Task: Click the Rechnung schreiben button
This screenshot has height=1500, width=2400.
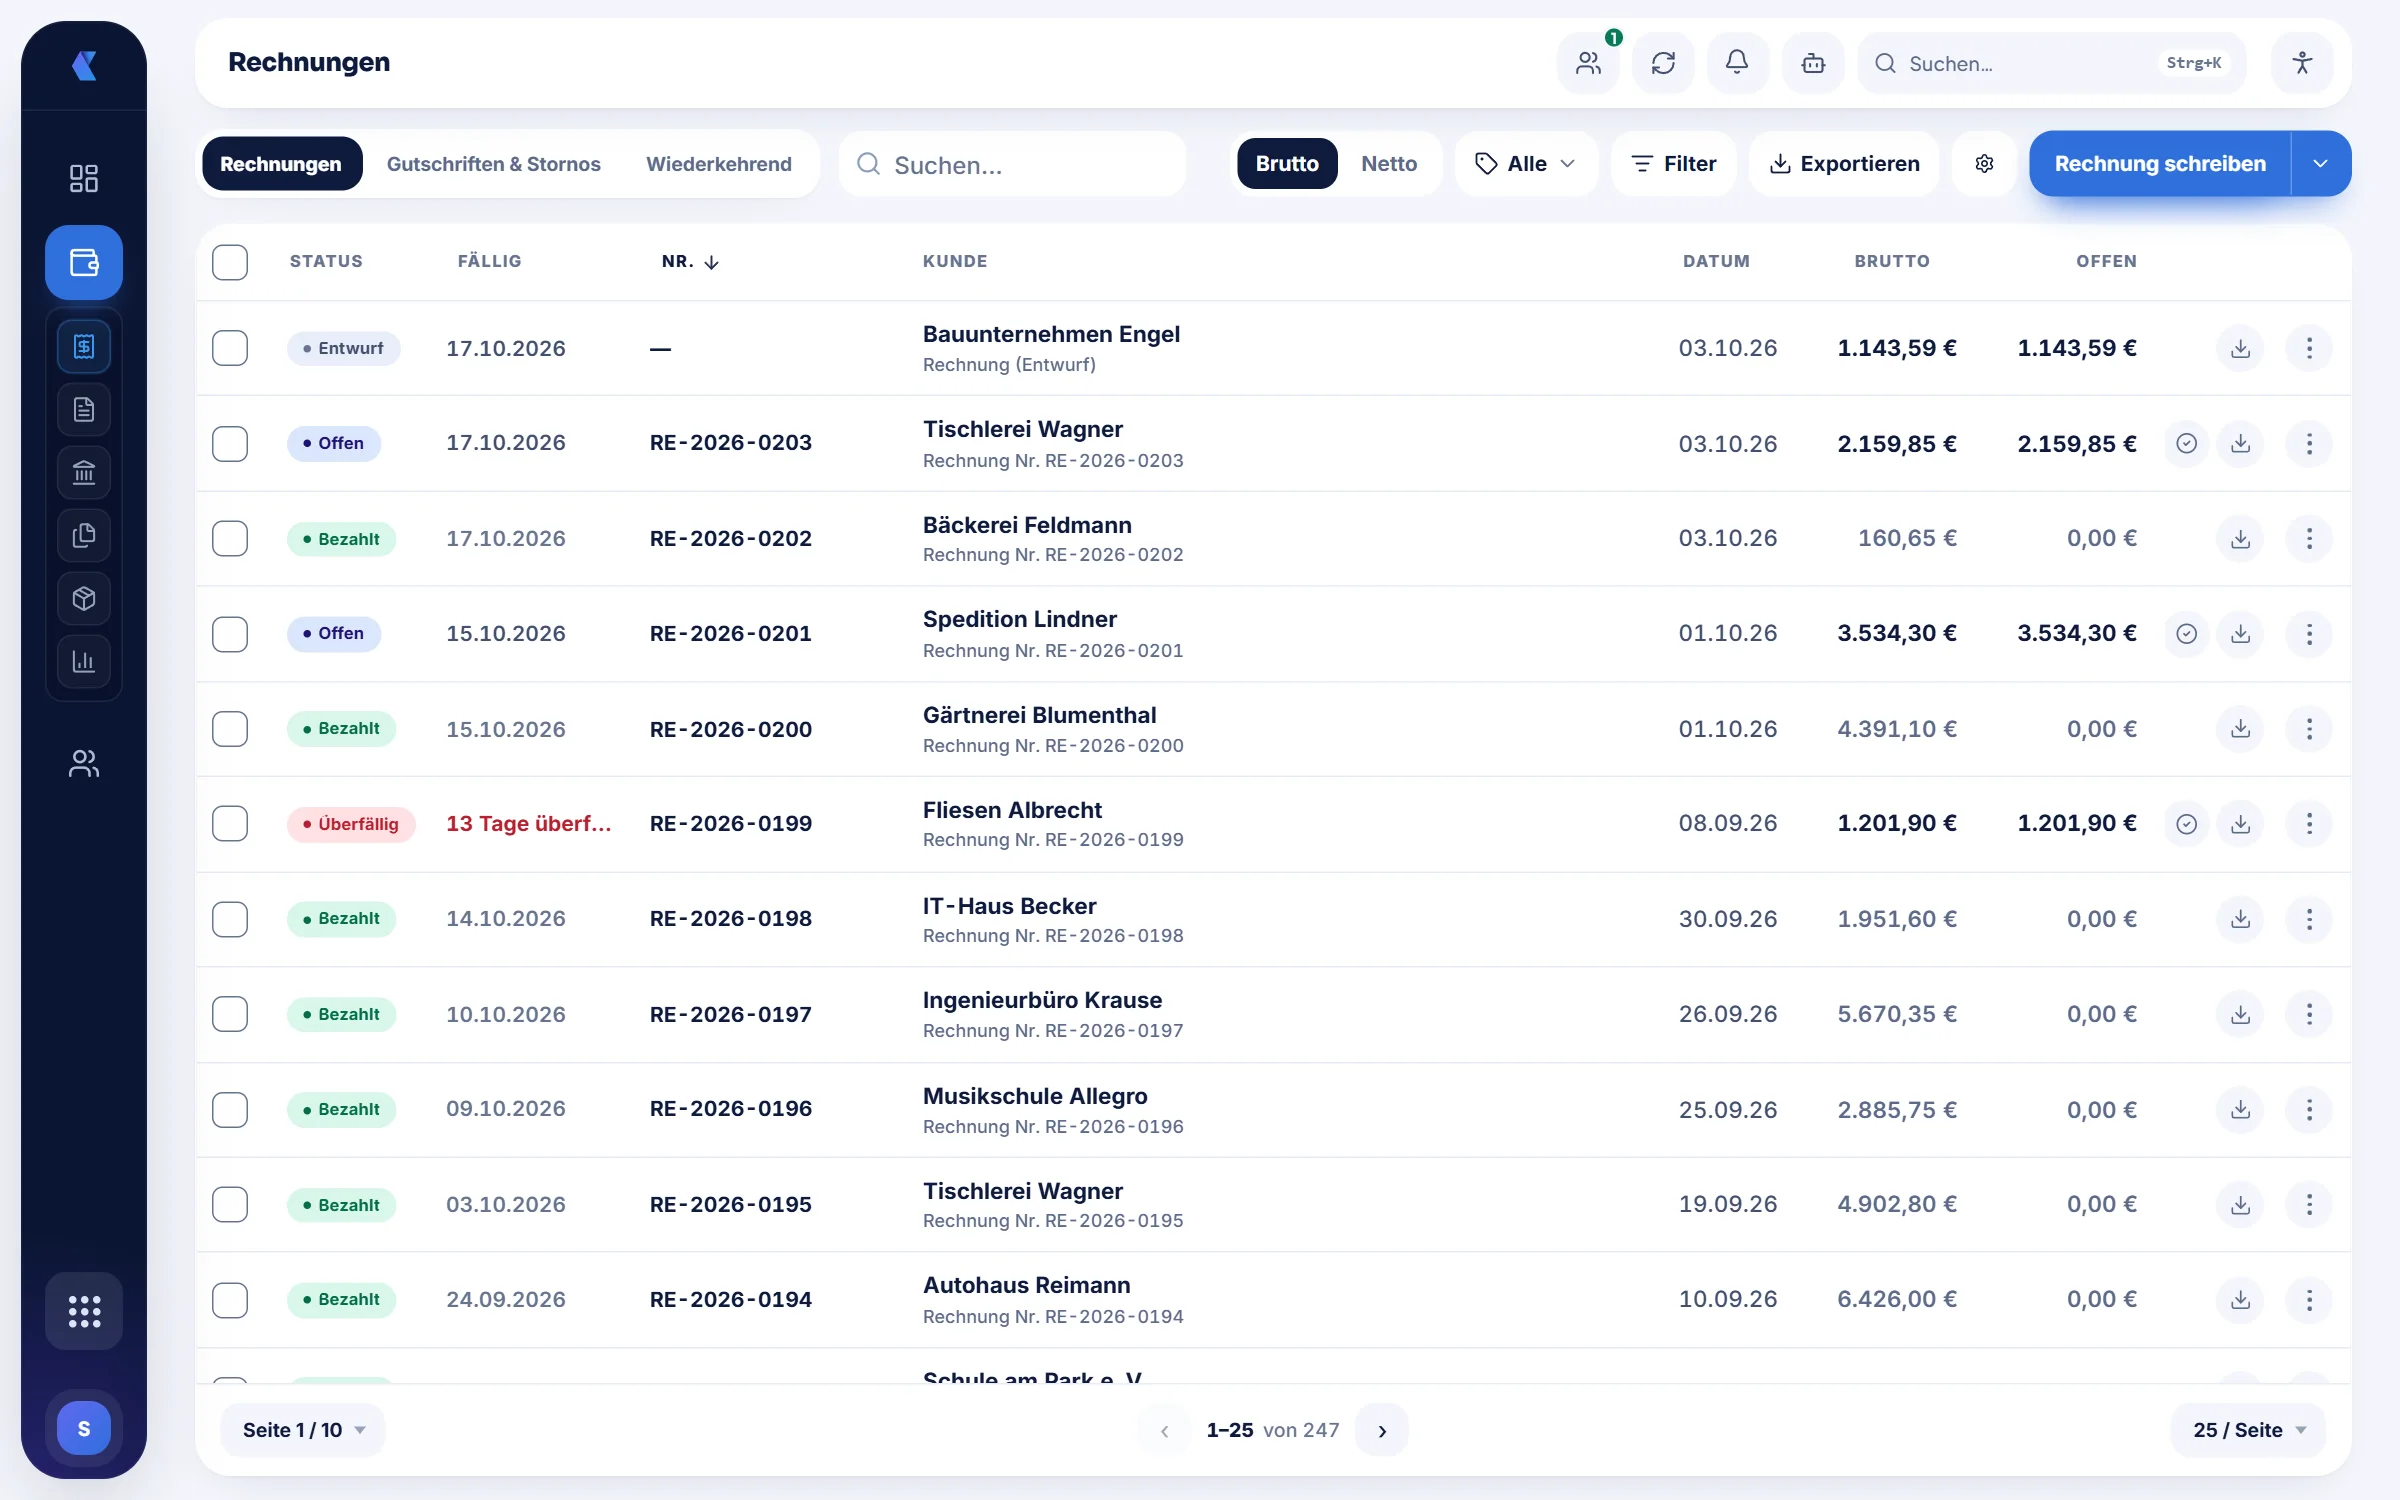Action: coord(2160,163)
